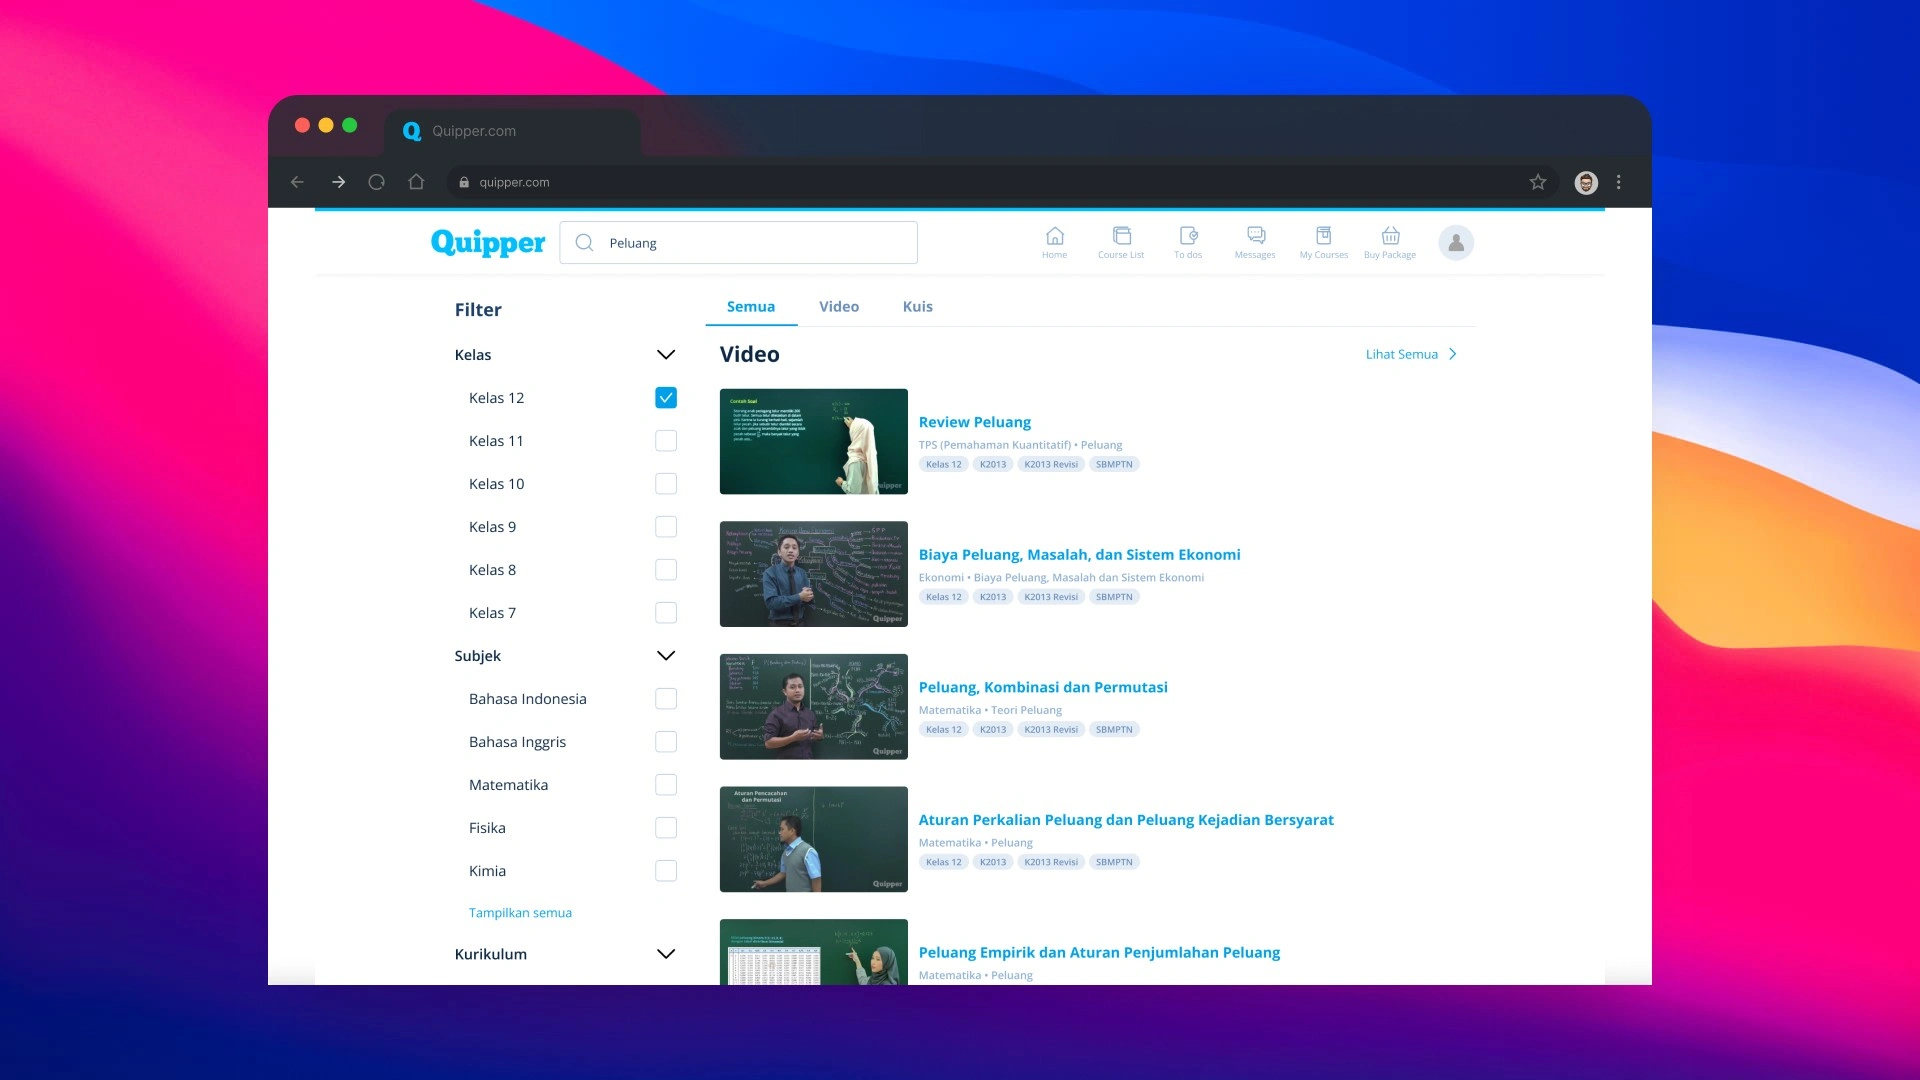The width and height of the screenshot is (1920, 1080).
Task: Switch to the Video tab
Action: (x=839, y=306)
